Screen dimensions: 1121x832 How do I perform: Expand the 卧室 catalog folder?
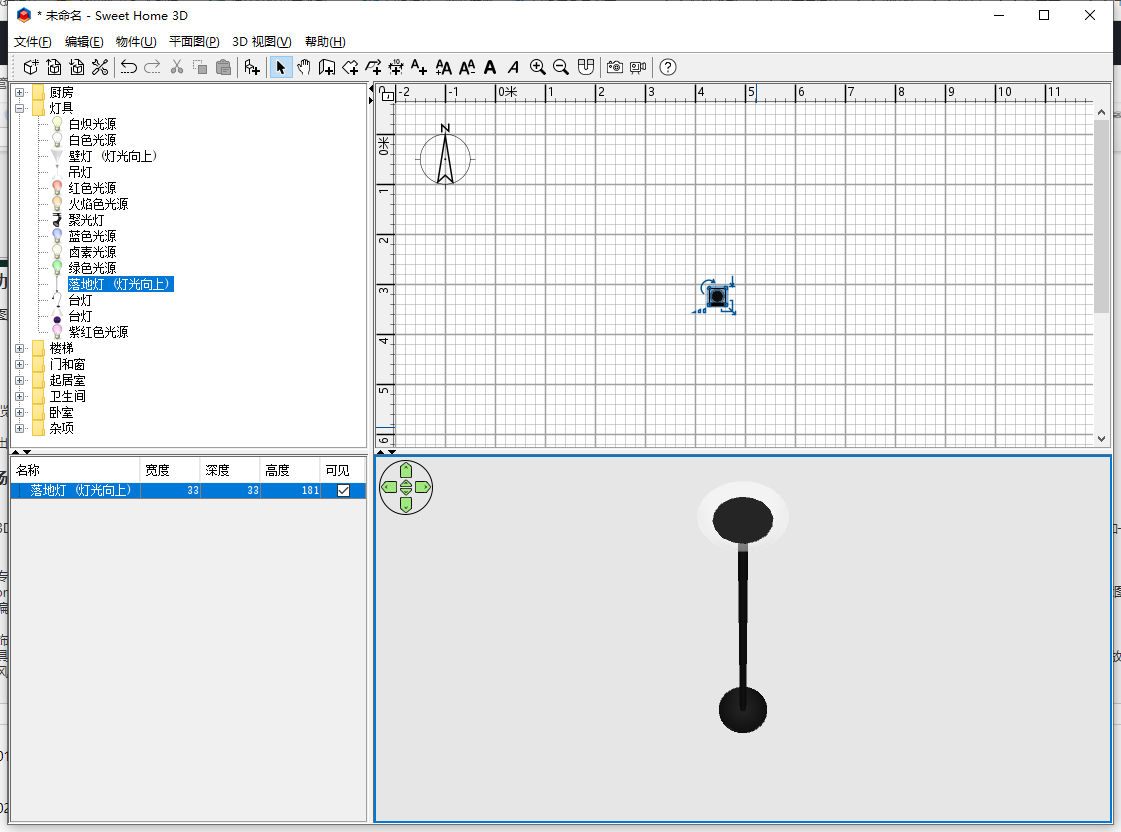point(19,412)
